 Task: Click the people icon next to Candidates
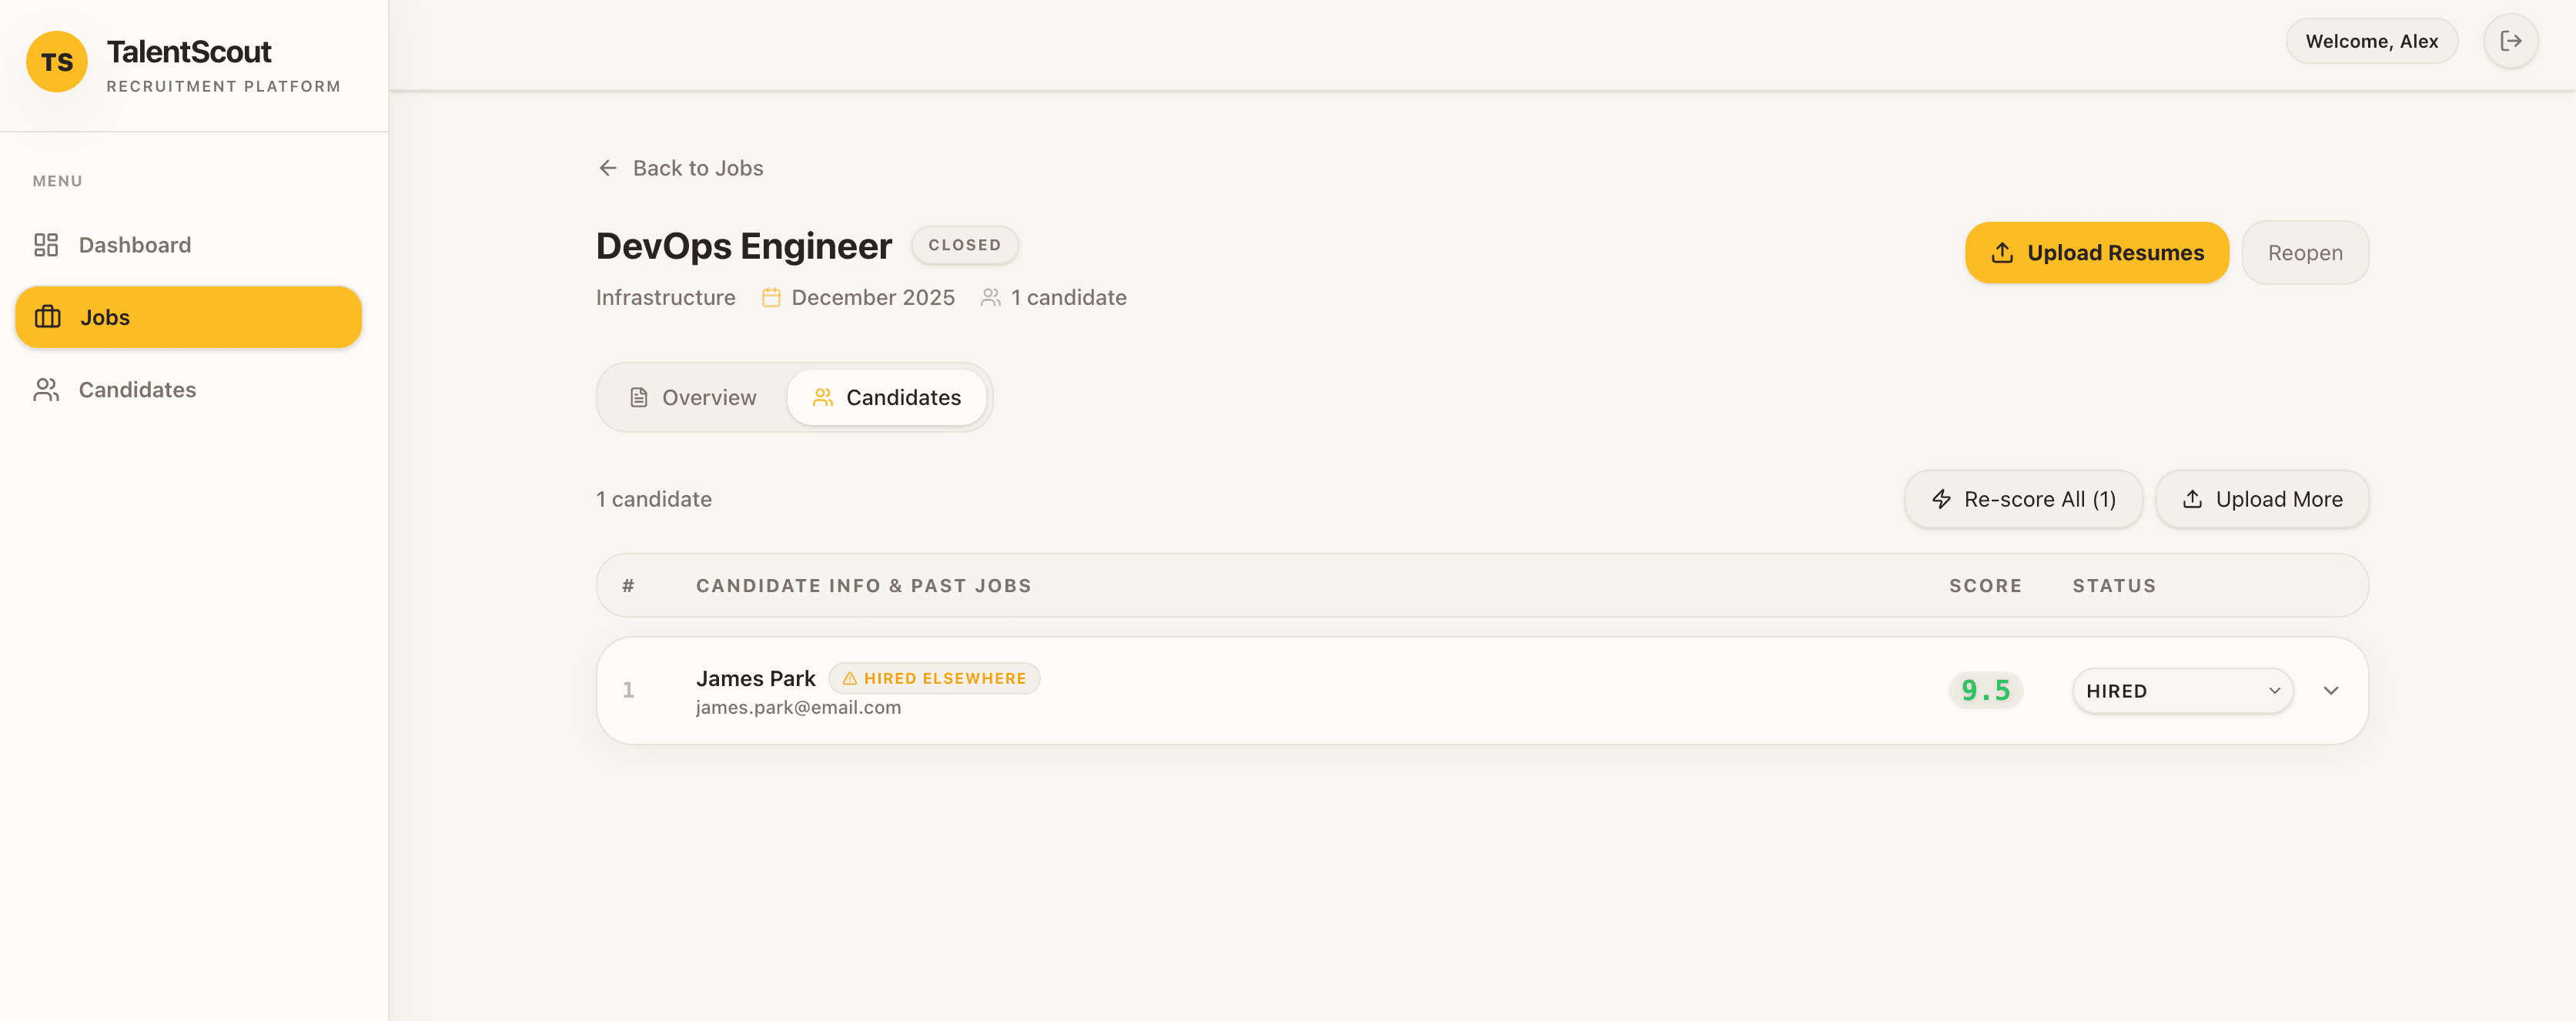[x=46, y=389]
